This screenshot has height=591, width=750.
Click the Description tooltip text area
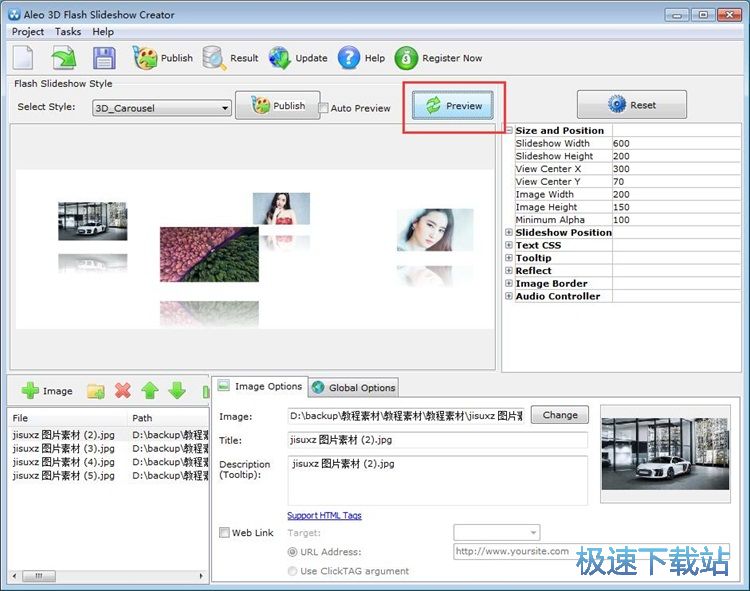[437, 480]
